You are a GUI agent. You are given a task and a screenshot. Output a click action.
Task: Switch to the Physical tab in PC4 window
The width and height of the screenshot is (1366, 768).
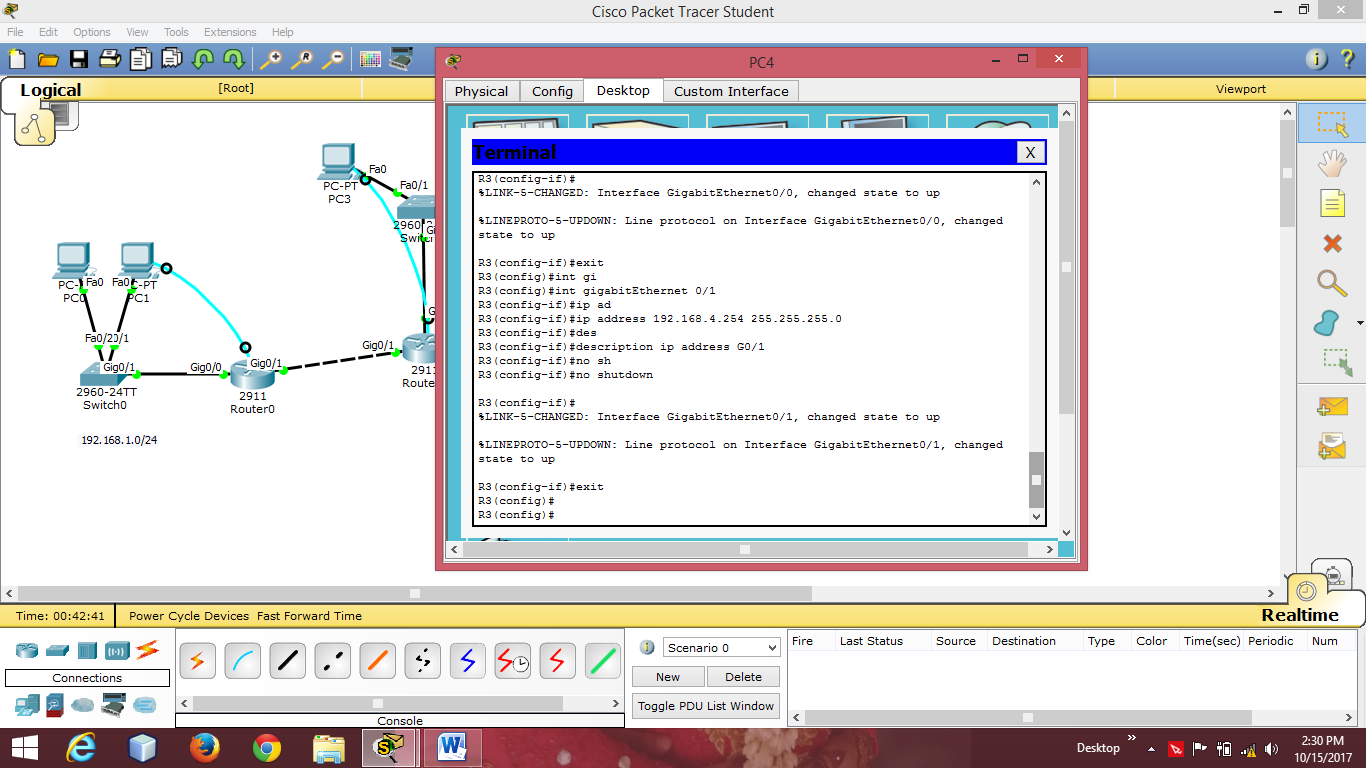(x=481, y=91)
